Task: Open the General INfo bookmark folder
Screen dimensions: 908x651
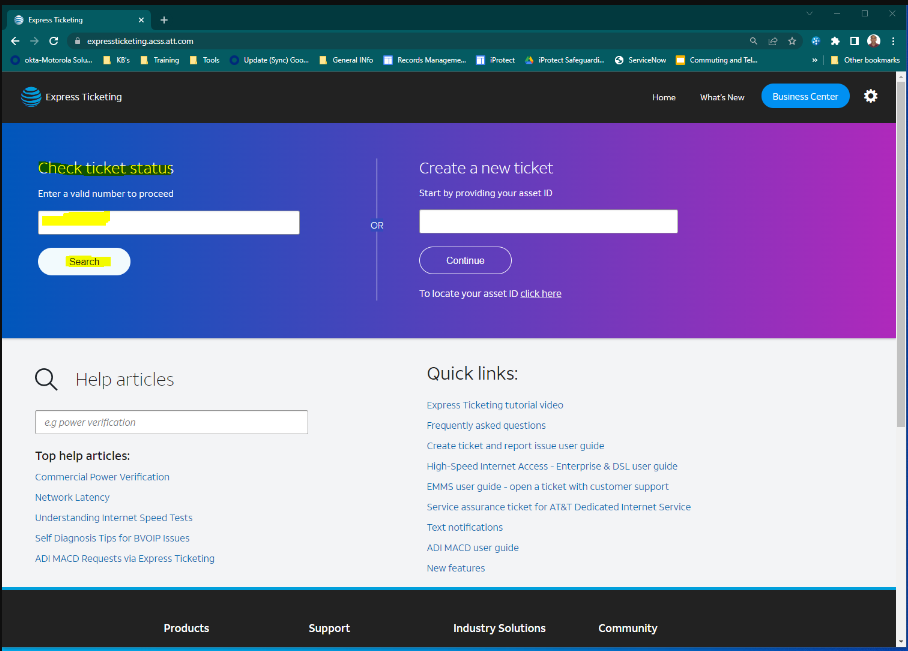Action: pyautogui.click(x=346, y=60)
